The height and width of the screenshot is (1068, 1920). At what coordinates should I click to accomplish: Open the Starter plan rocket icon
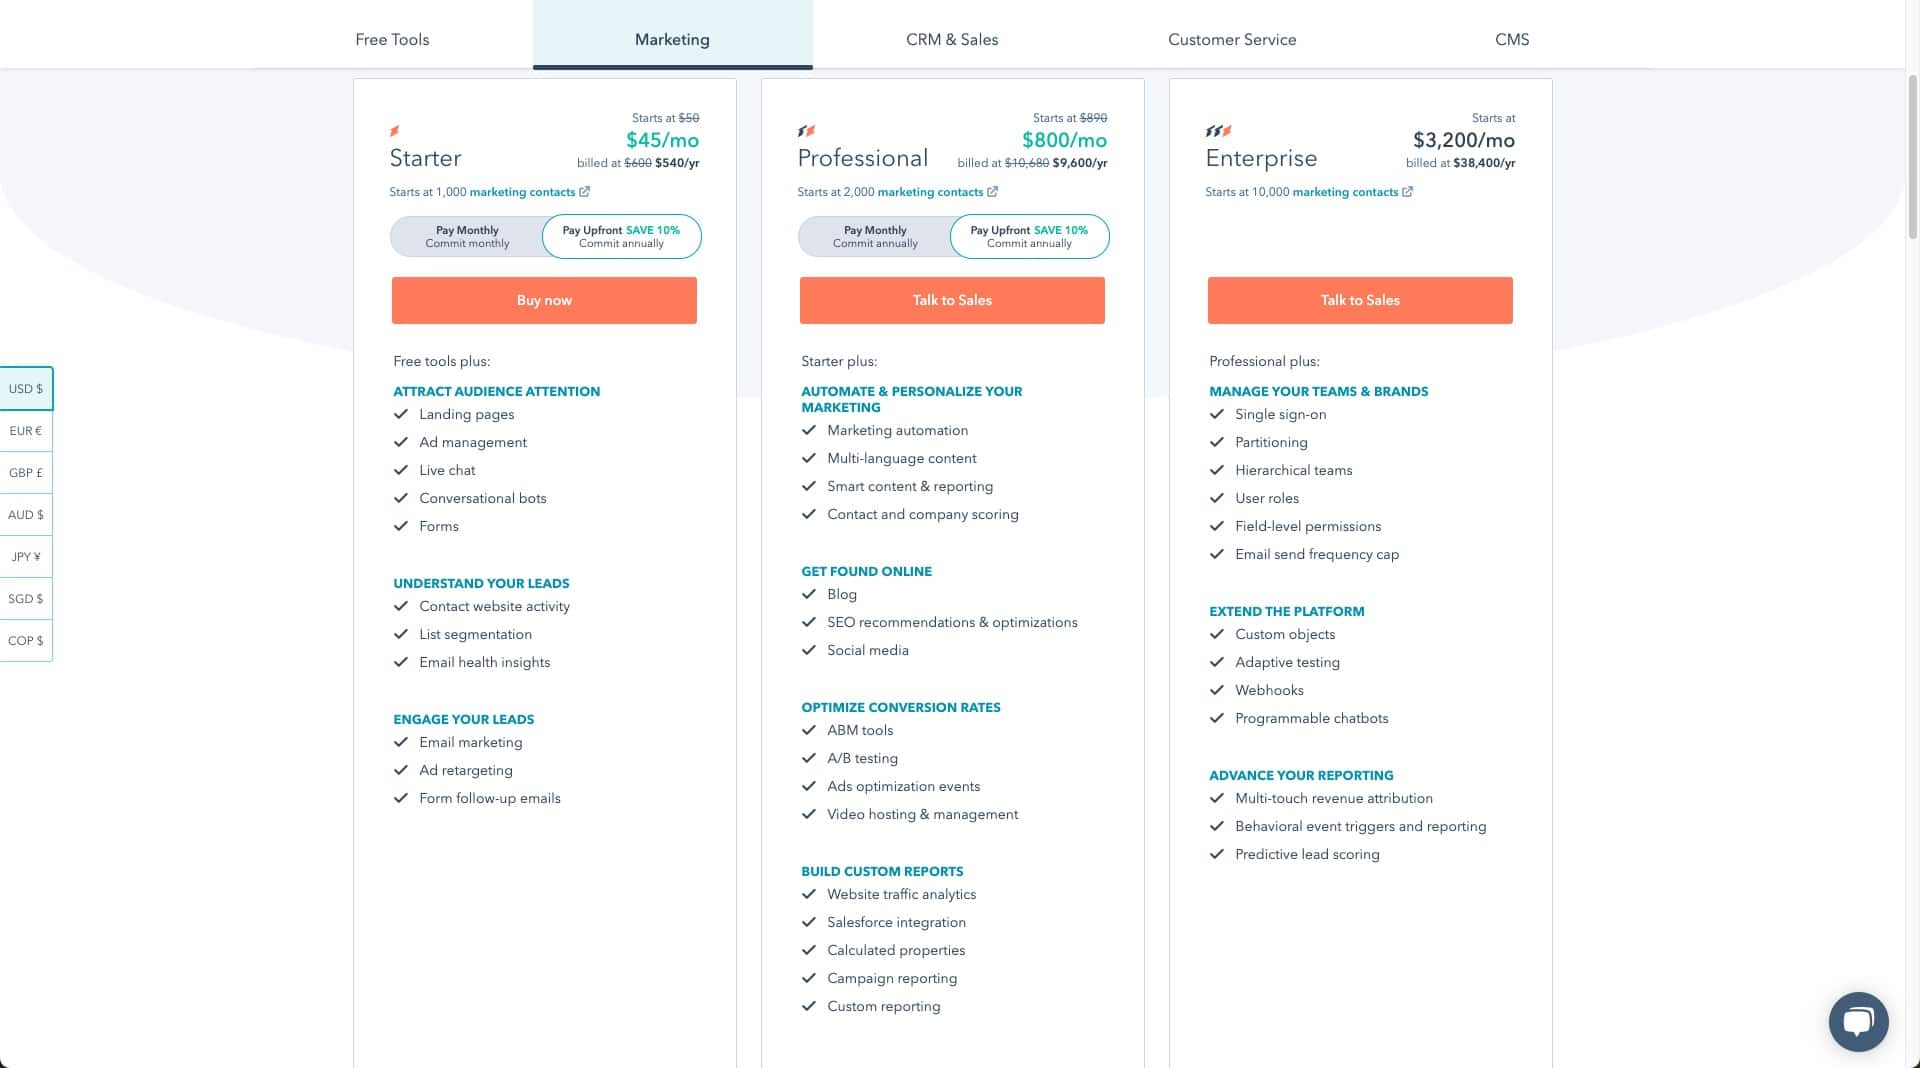pyautogui.click(x=395, y=130)
